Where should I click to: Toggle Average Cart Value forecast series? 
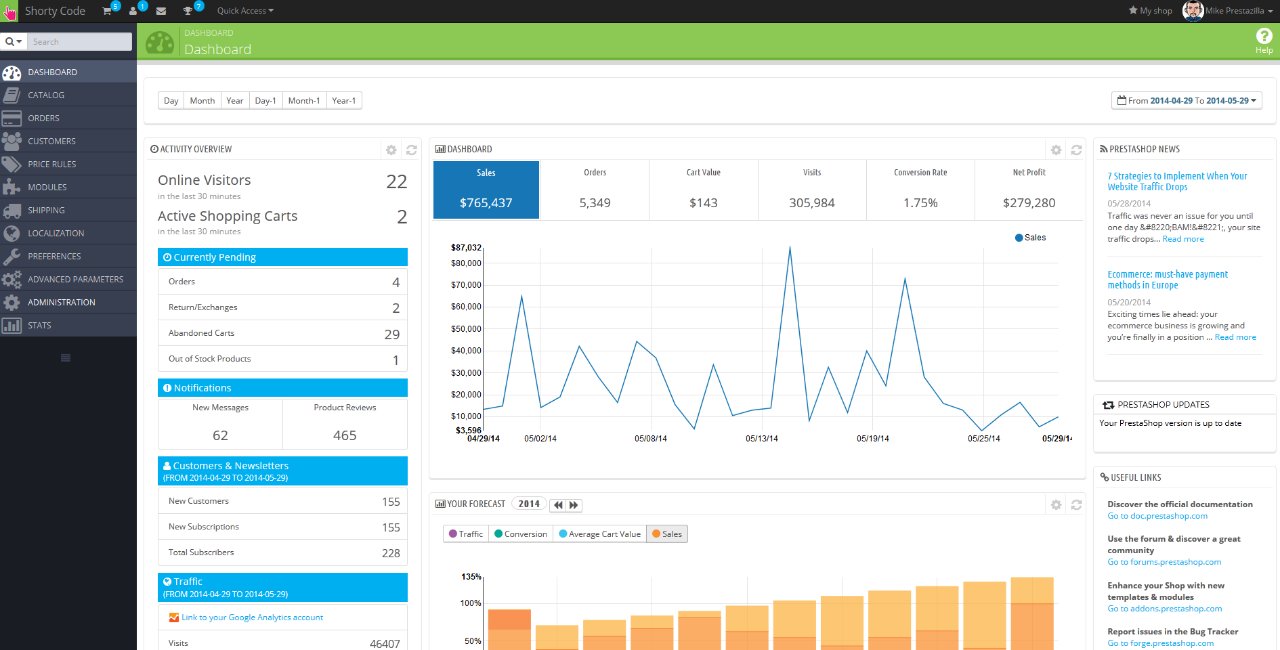600,534
